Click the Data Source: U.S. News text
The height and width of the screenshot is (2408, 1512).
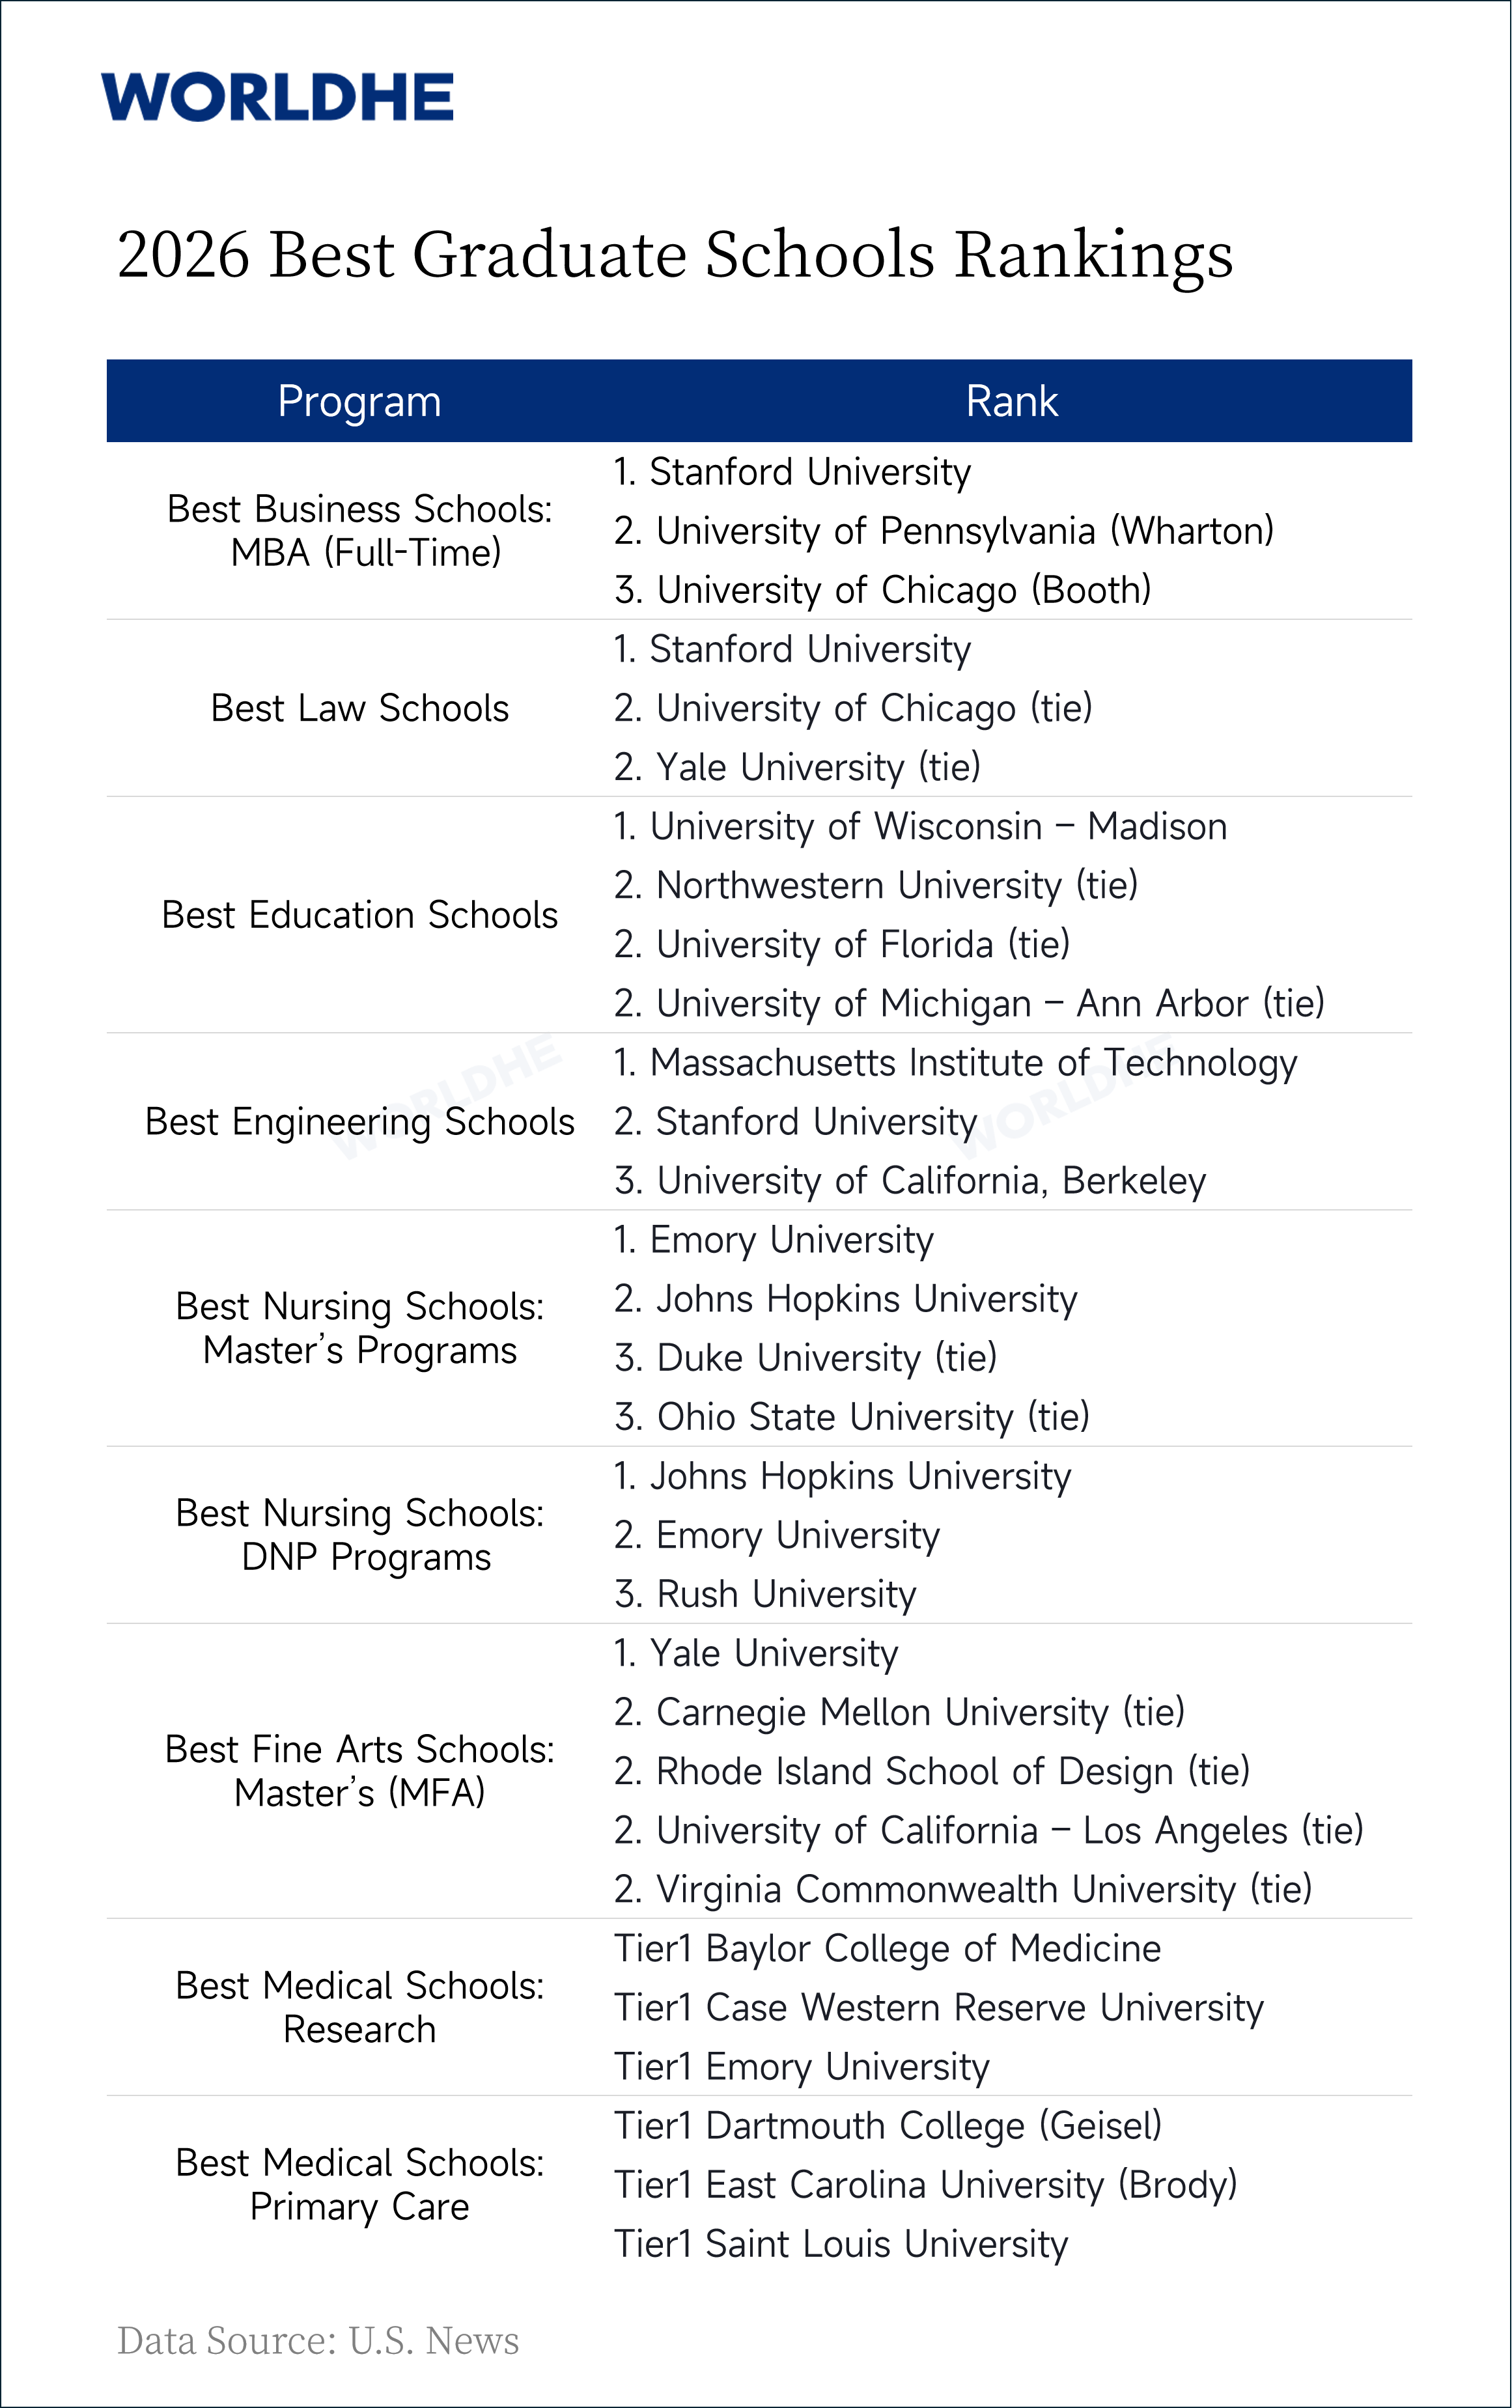[x=318, y=2341]
